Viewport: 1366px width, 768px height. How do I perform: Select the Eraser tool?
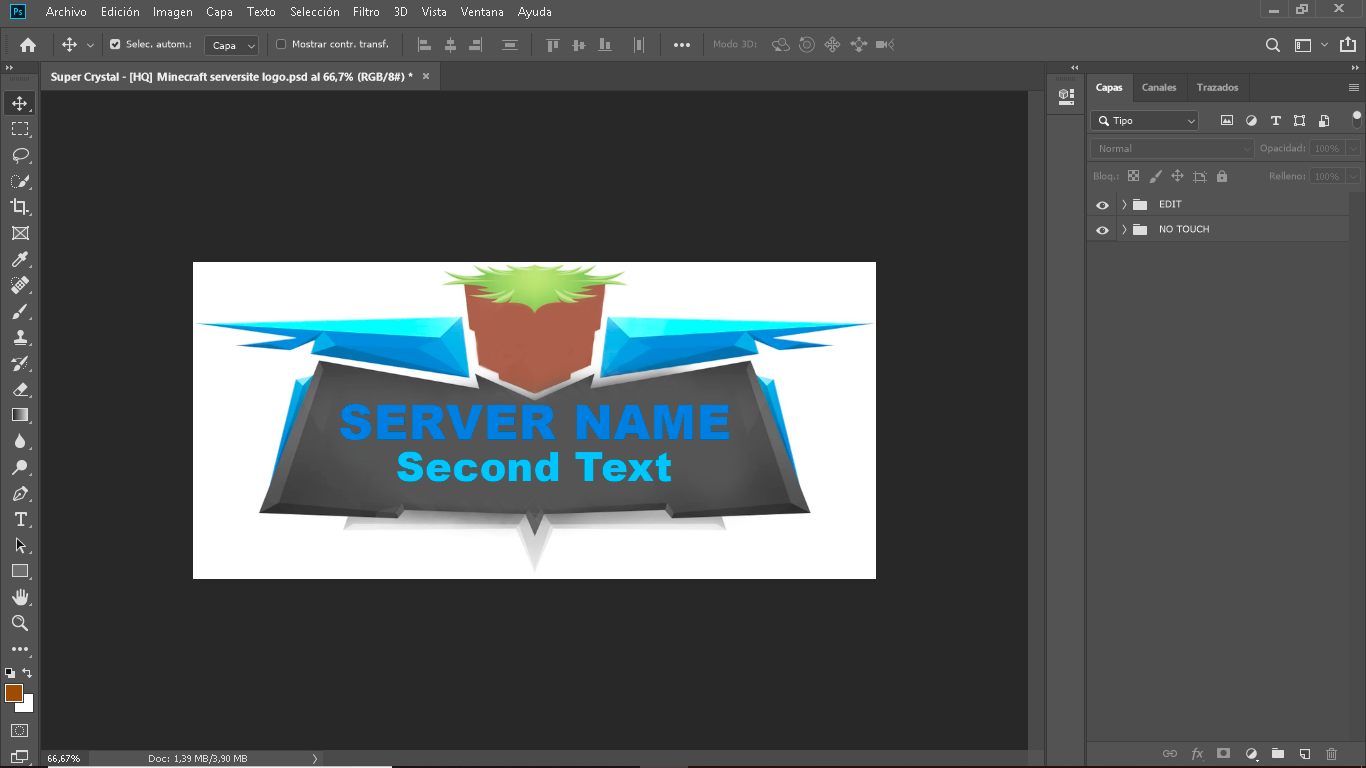click(20, 389)
